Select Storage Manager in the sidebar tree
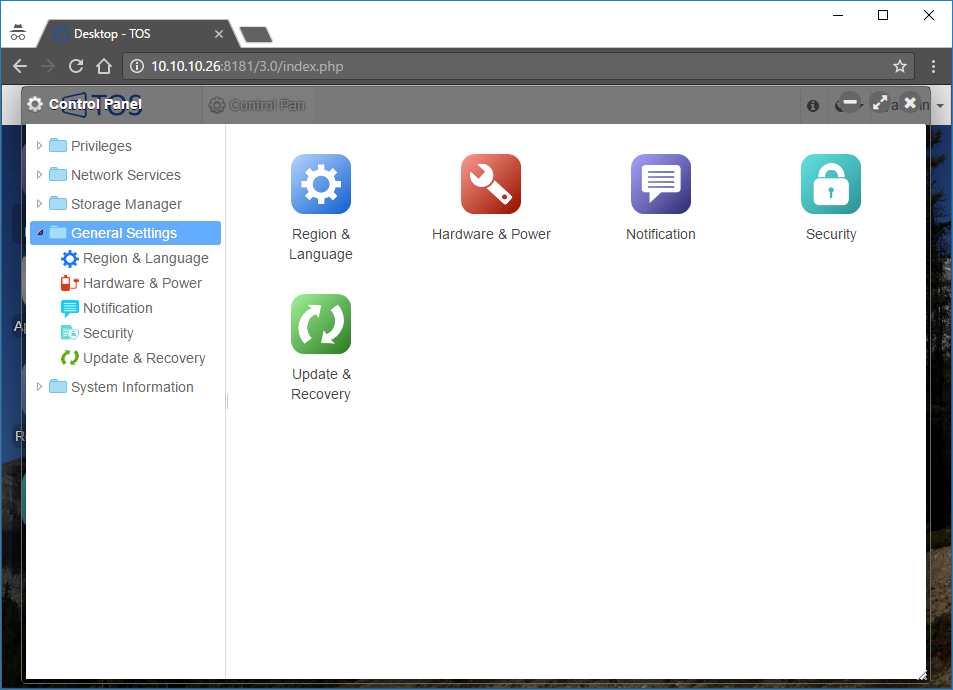Viewport: 953px width, 690px height. [126, 204]
